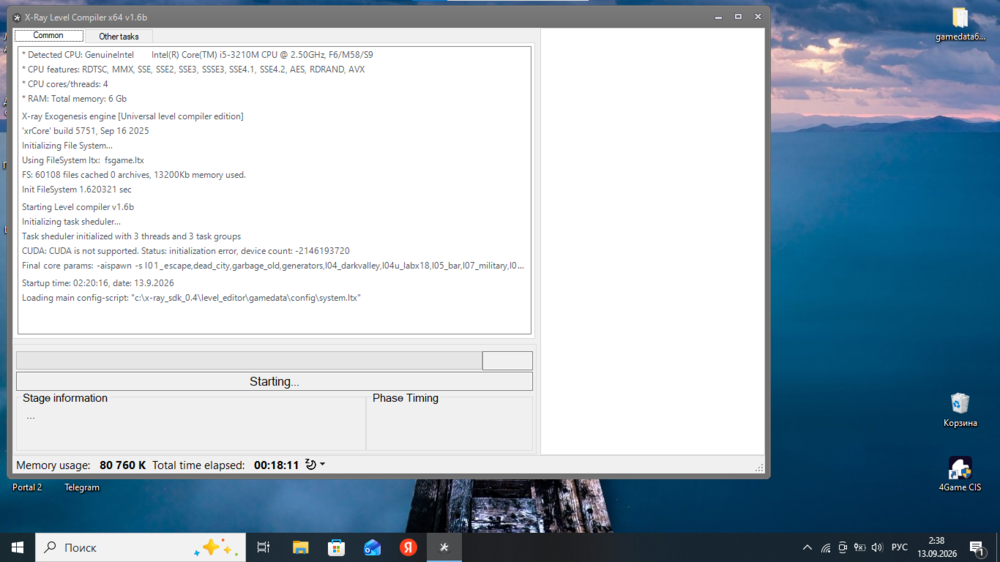Viewport: 1000px width, 562px height.
Task: Click the "80 760 K" memory usage value
Action: 122,465
